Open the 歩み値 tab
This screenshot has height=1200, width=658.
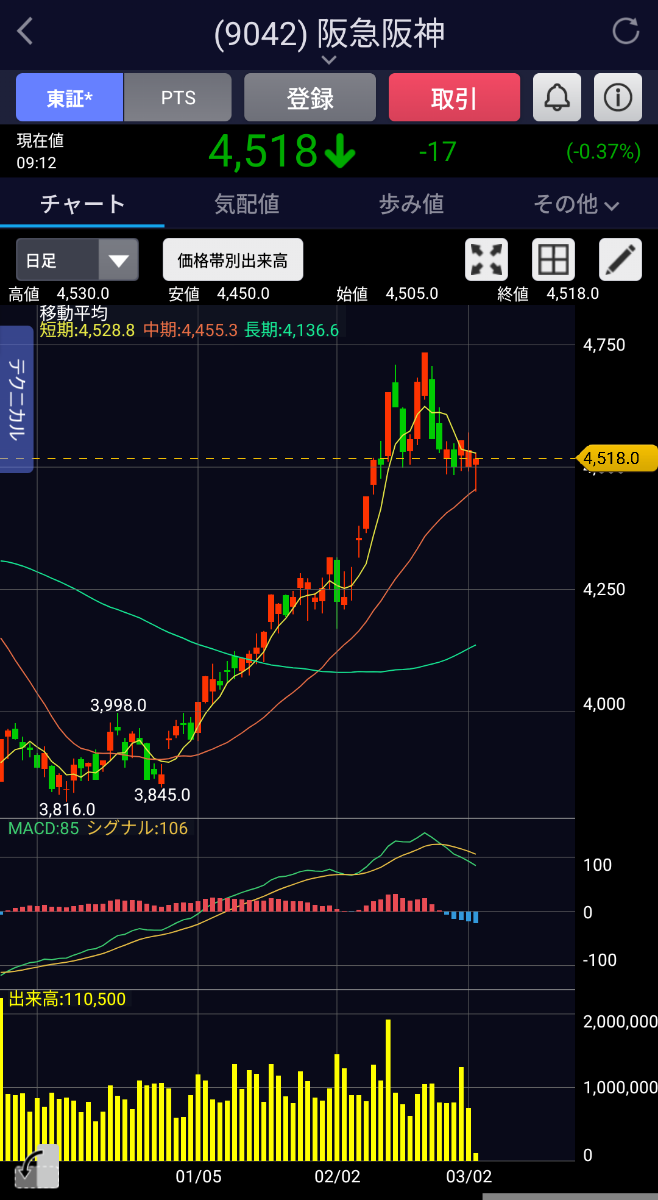(x=411, y=204)
